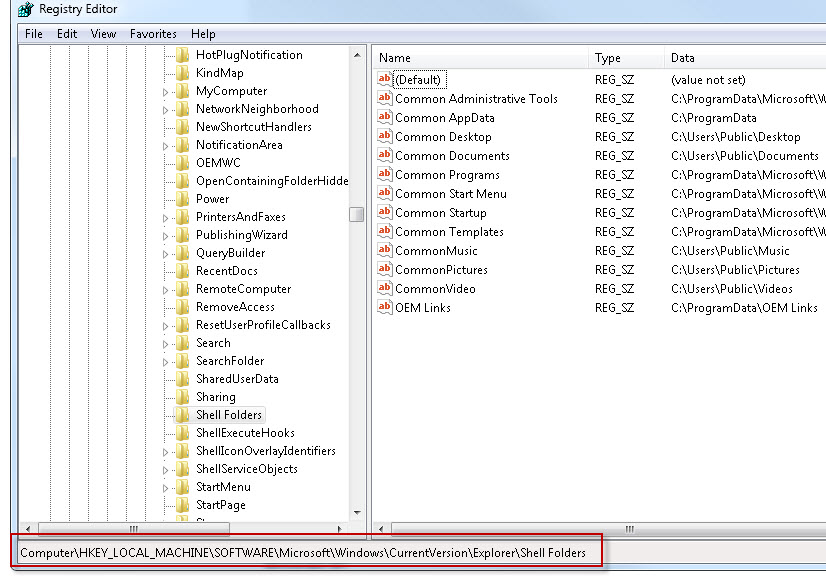Click the values pane scroll left arrow

point(381,529)
